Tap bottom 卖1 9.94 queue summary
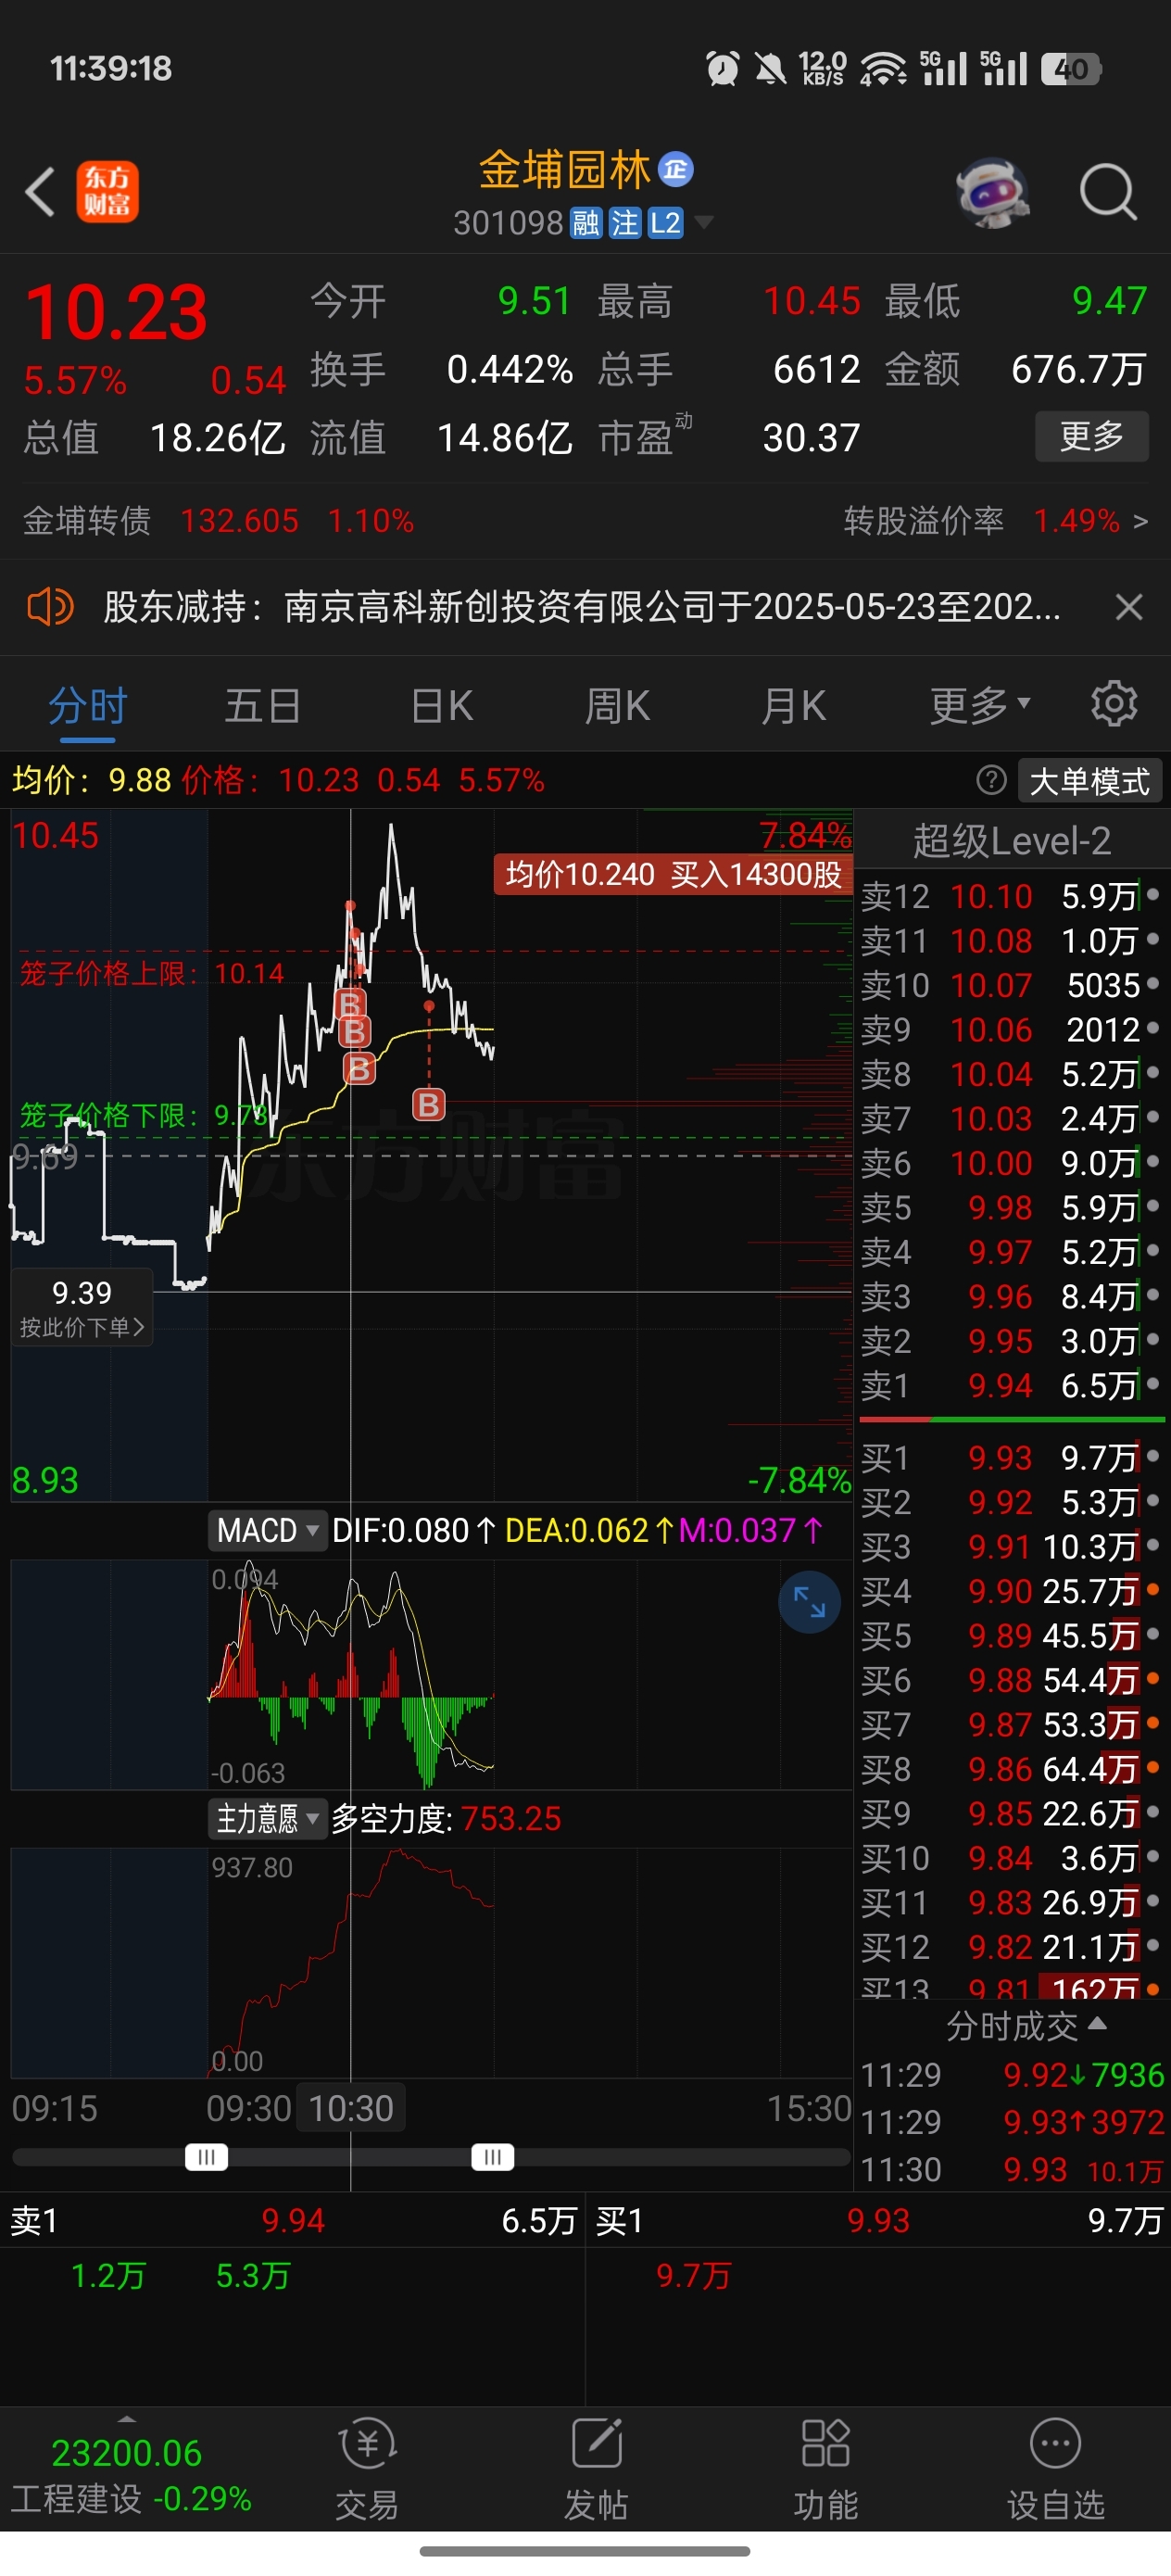The image size is (1171, 2576). click(x=292, y=2221)
